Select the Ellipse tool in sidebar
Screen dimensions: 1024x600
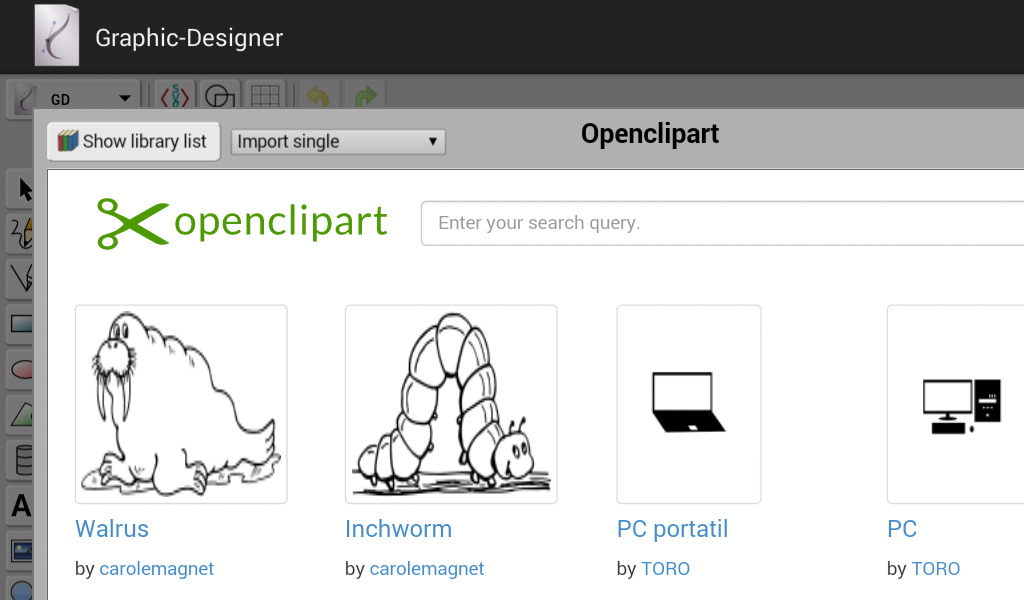[22, 369]
